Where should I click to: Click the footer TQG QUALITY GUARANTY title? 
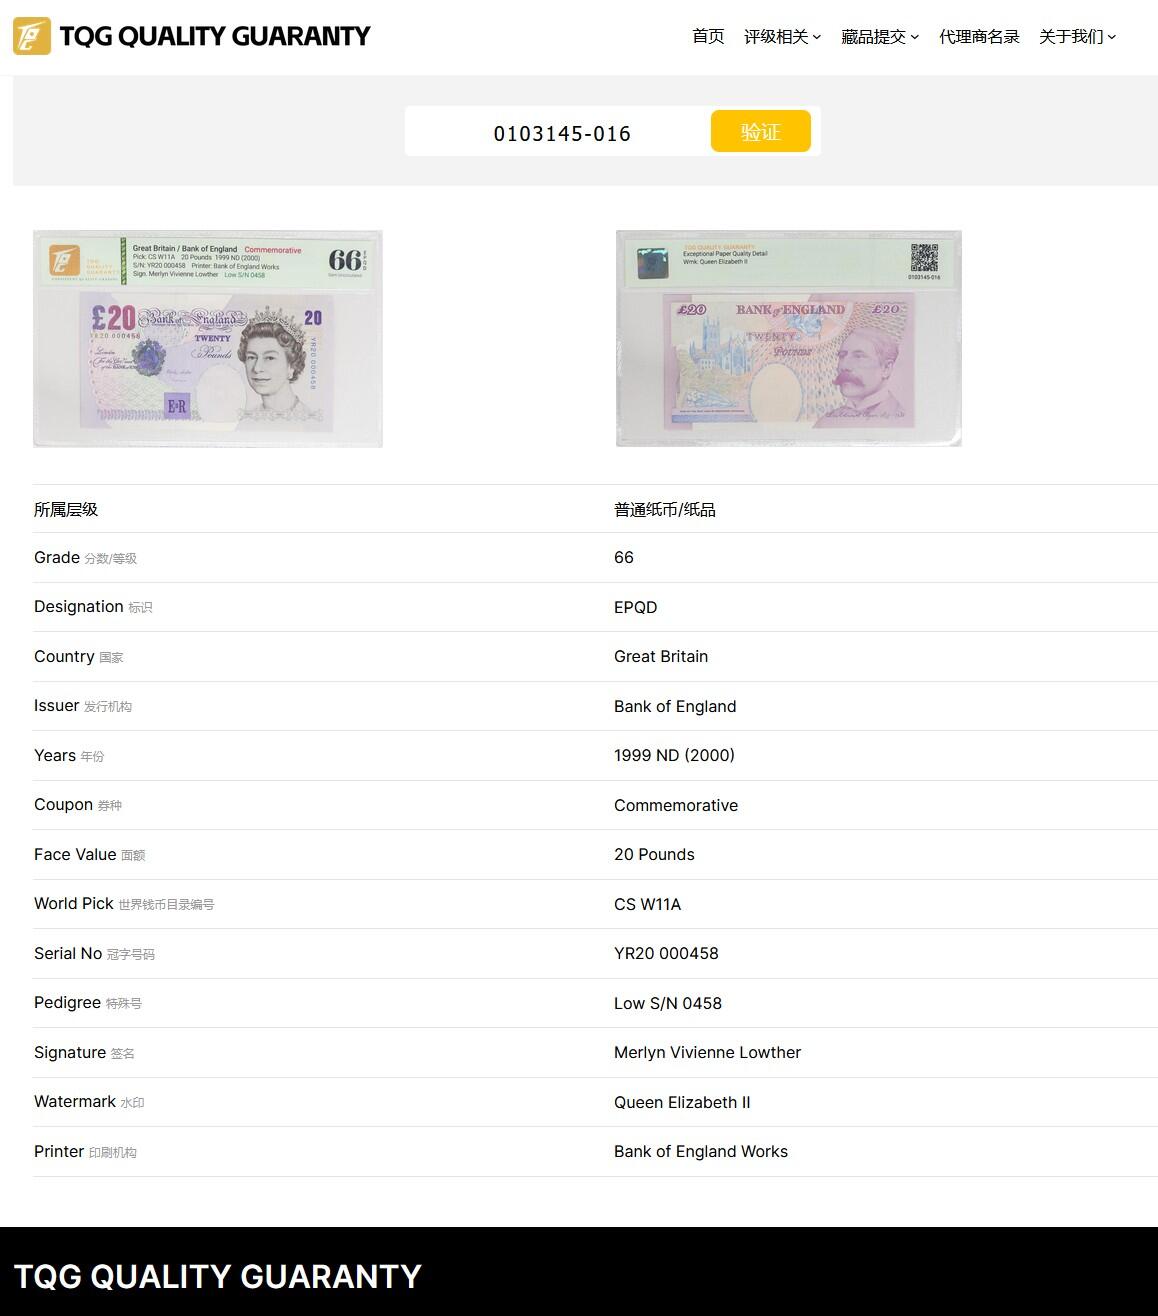click(218, 1277)
